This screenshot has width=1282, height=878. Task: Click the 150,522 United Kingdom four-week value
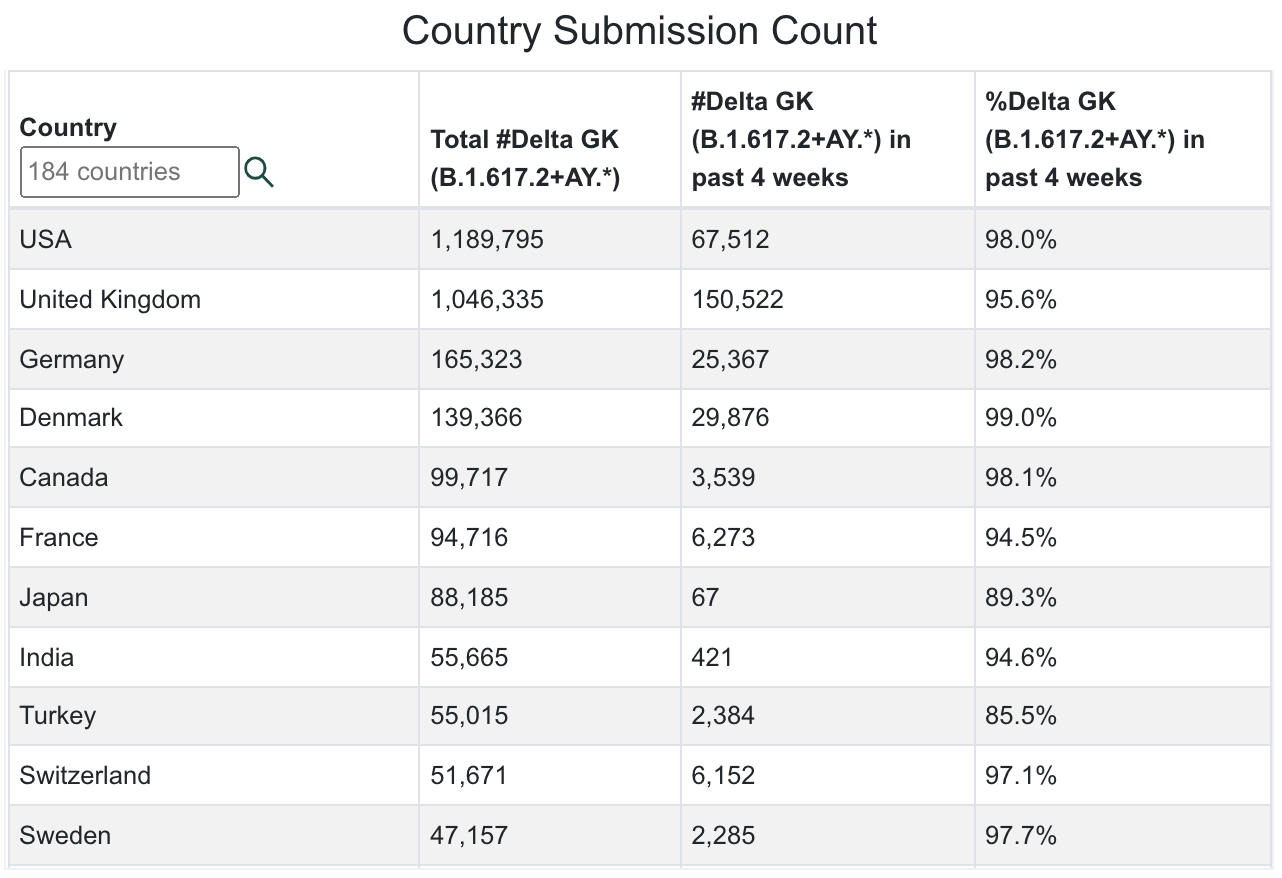point(737,300)
